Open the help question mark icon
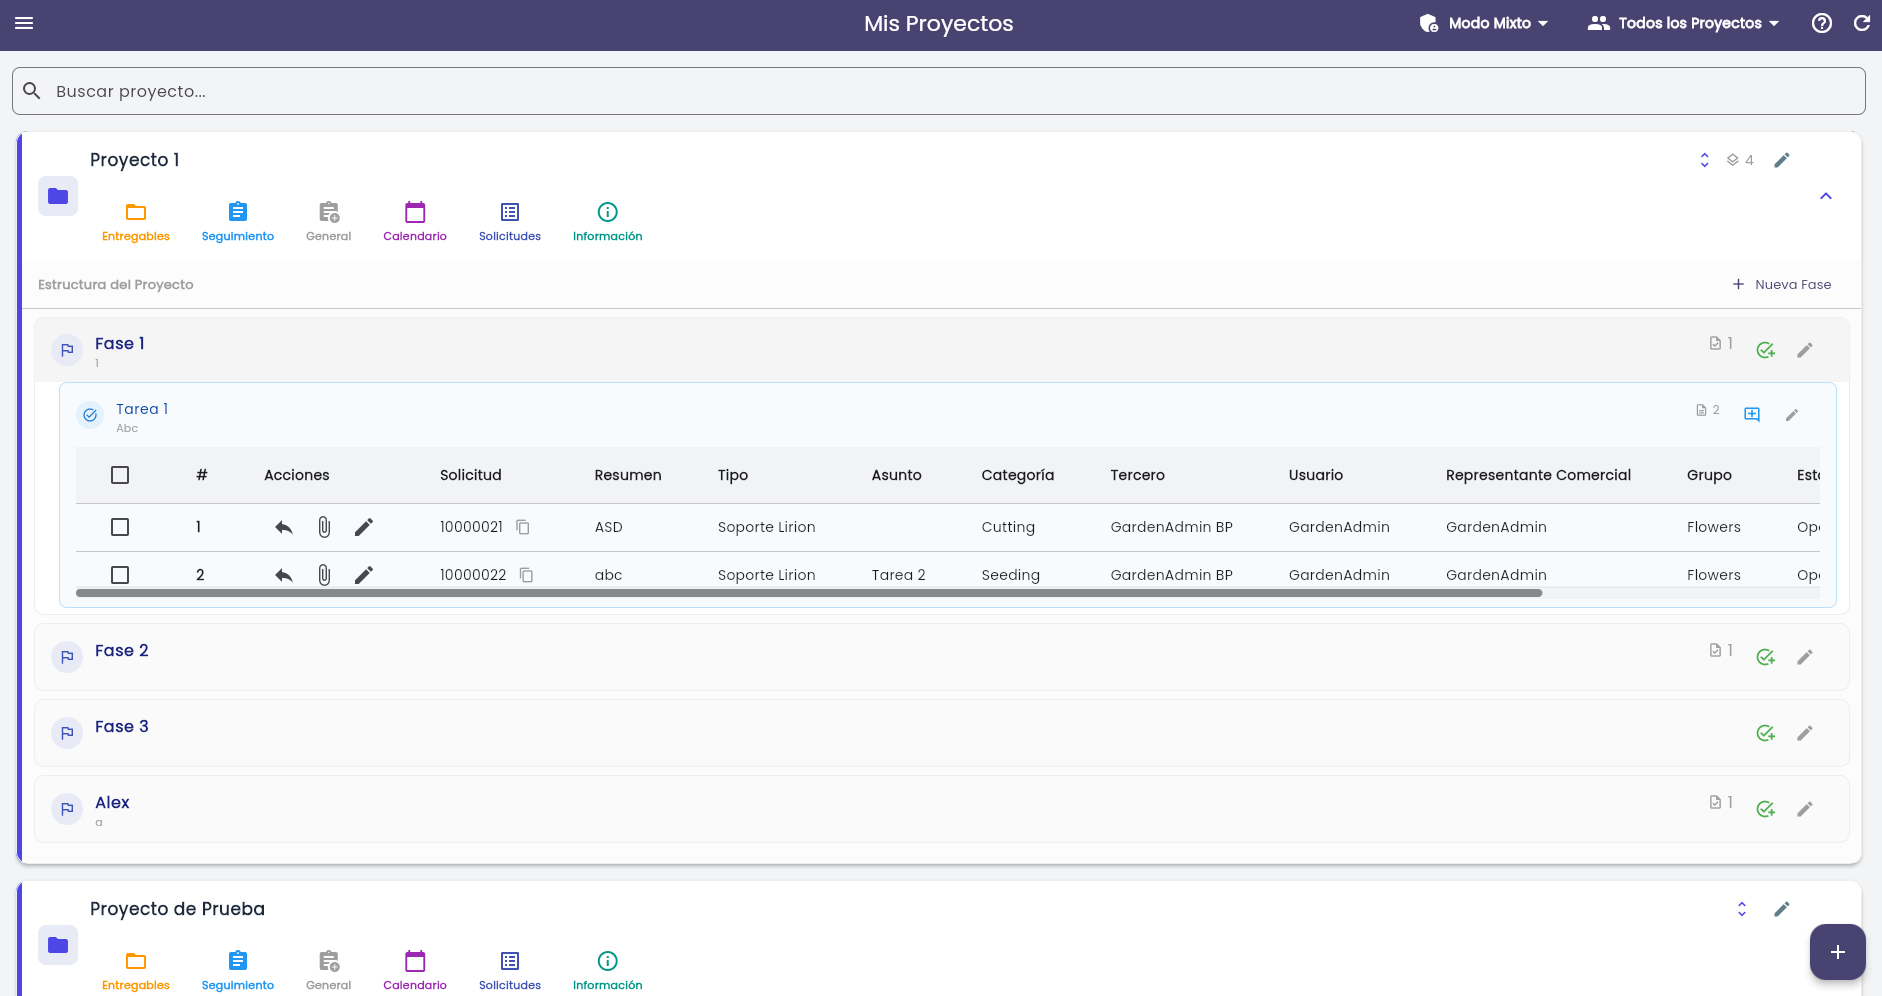1882x996 pixels. pos(1822,23)
